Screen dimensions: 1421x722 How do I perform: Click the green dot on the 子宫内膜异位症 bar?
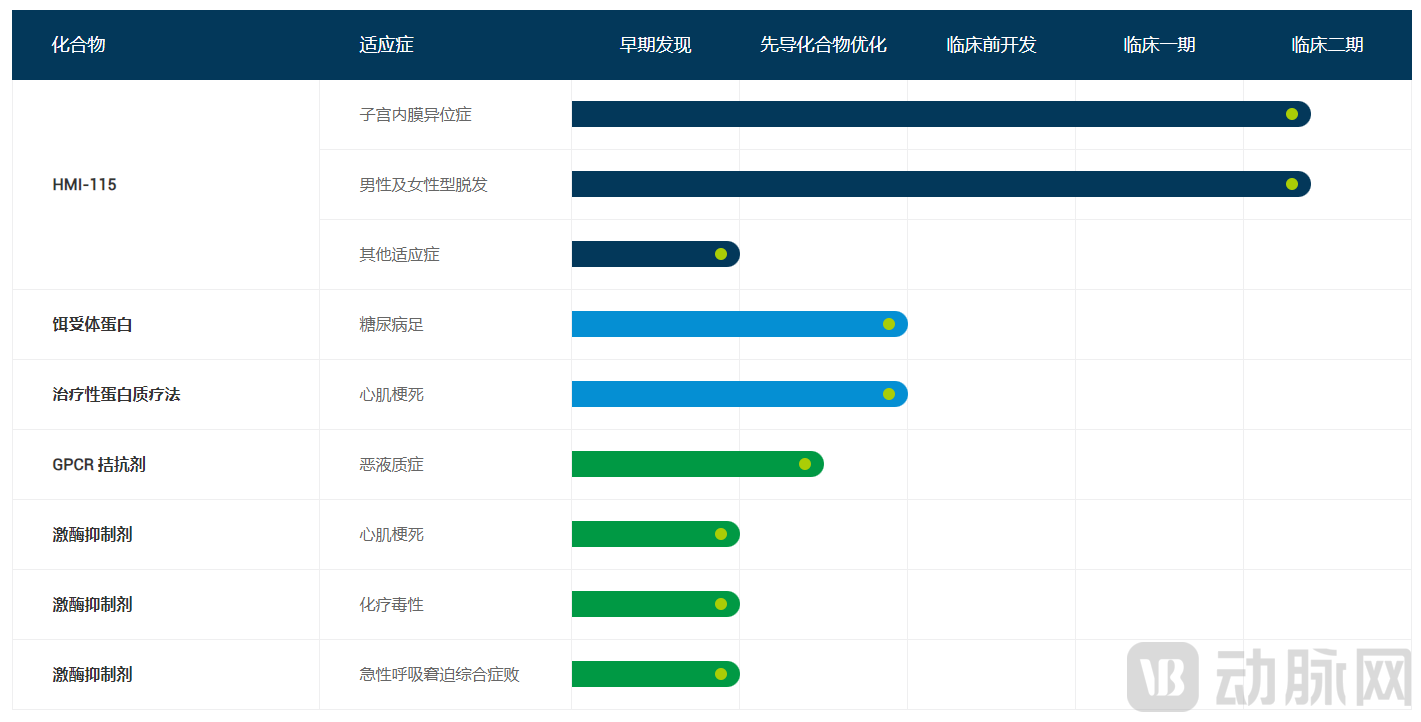click(x=1292, y=114)
